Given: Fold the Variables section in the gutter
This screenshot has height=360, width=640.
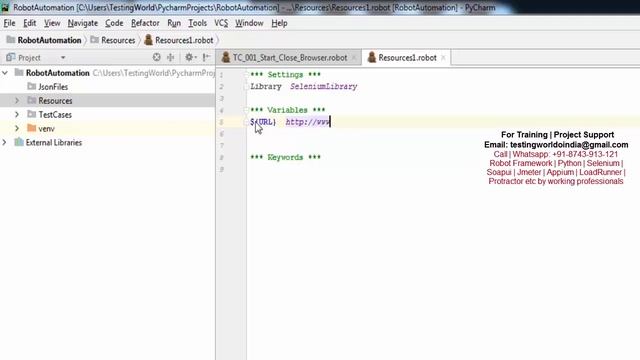Looking at the screenshot, I should point(246,110).
